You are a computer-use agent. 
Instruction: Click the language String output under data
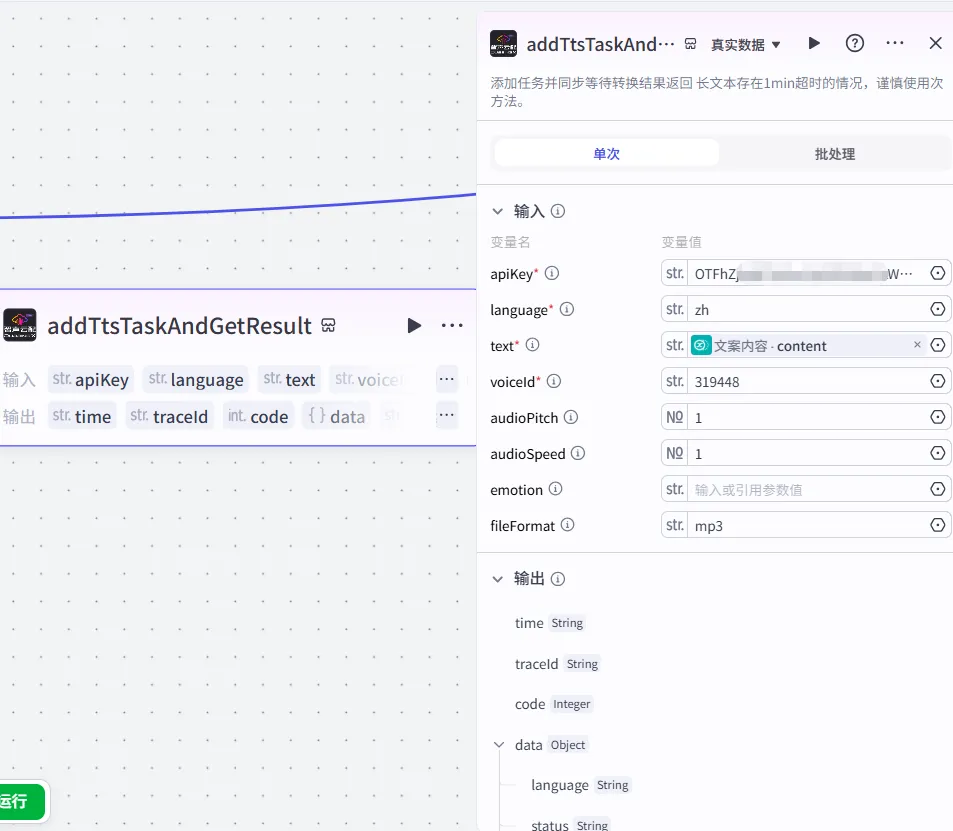580,785
